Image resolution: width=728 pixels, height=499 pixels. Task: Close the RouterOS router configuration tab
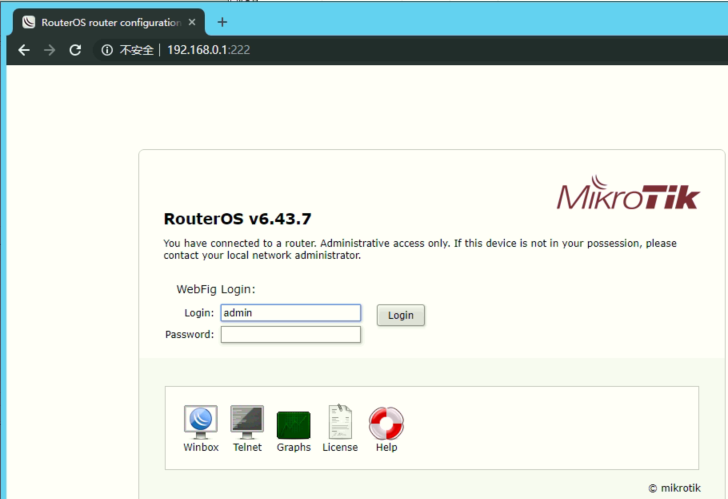[x=192, y=22]
